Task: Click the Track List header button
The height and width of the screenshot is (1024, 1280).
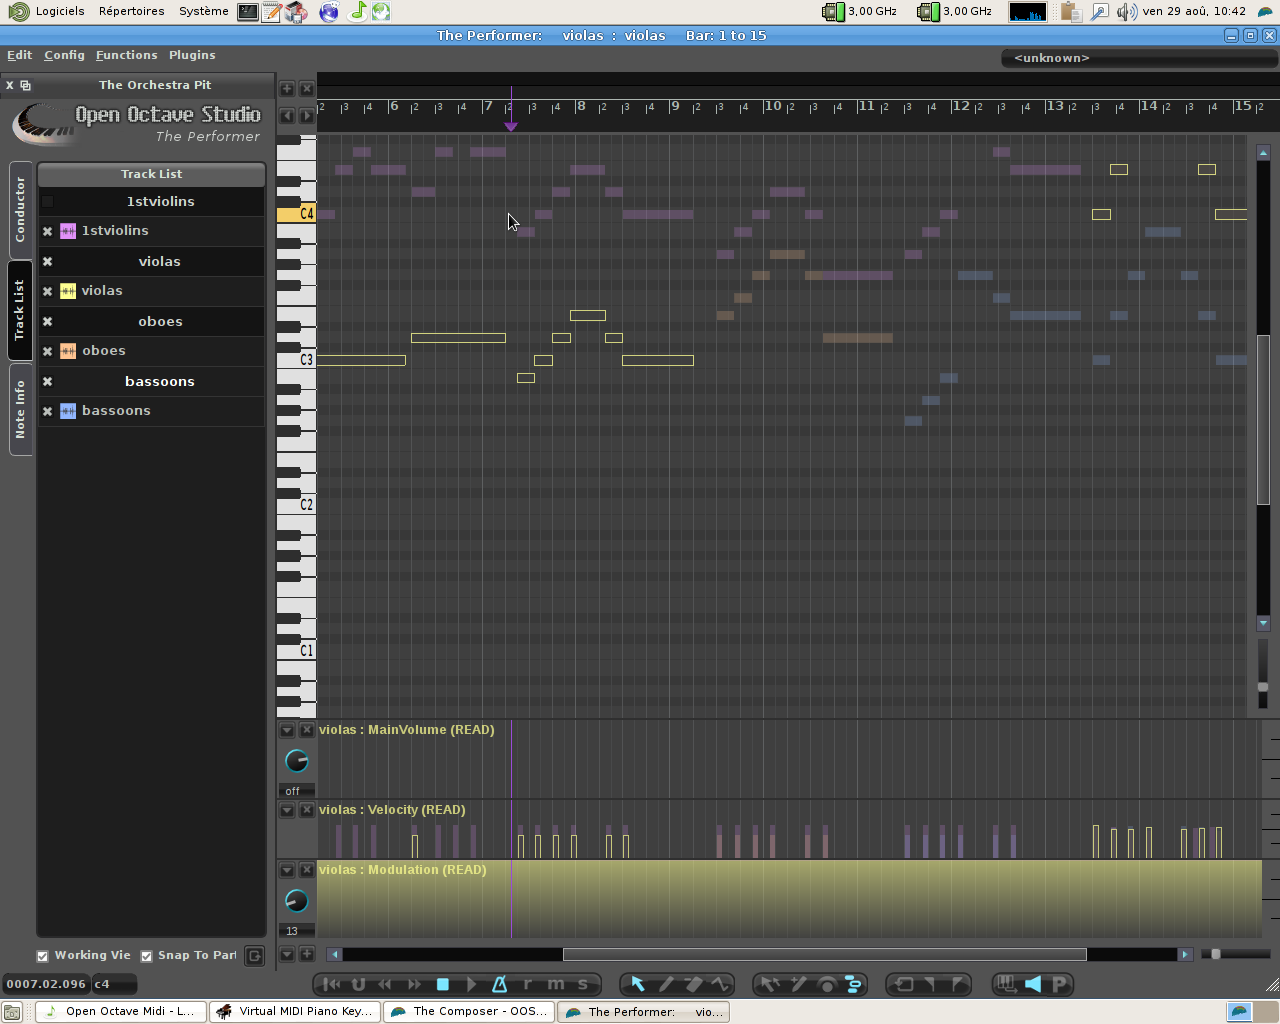Action: click(151, 174)
